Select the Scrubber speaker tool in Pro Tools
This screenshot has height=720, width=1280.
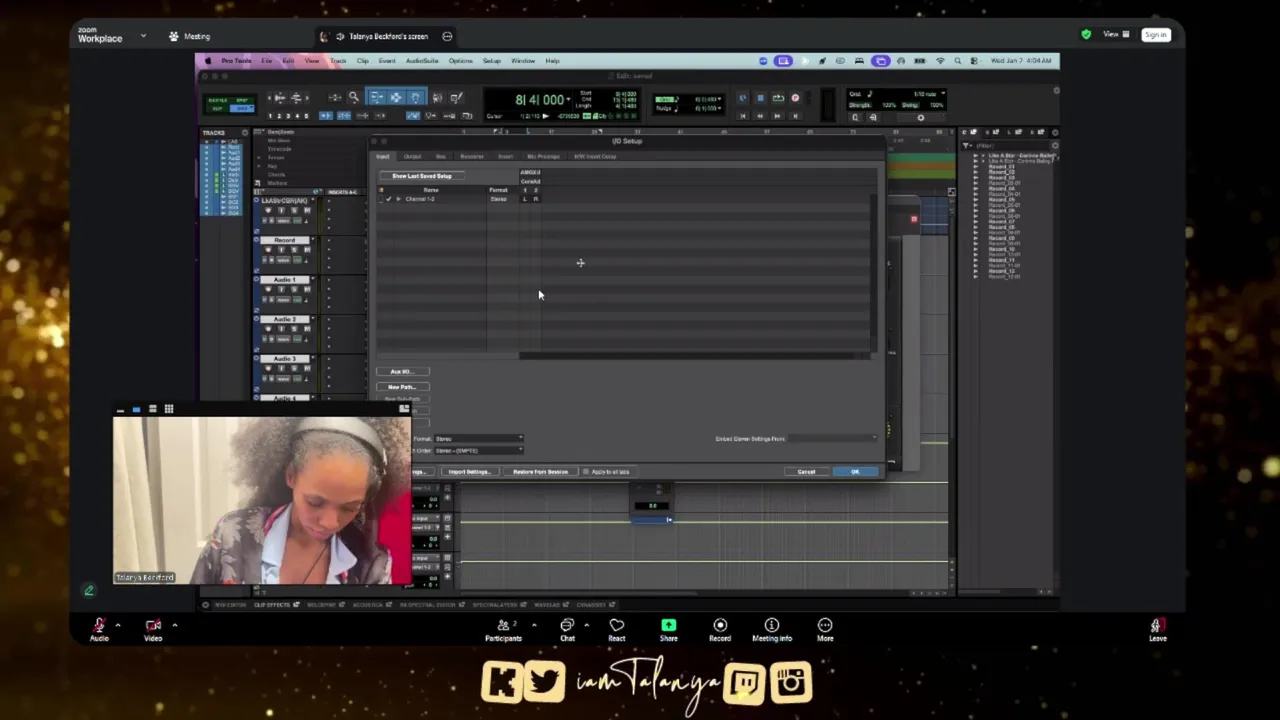[437, 98]
